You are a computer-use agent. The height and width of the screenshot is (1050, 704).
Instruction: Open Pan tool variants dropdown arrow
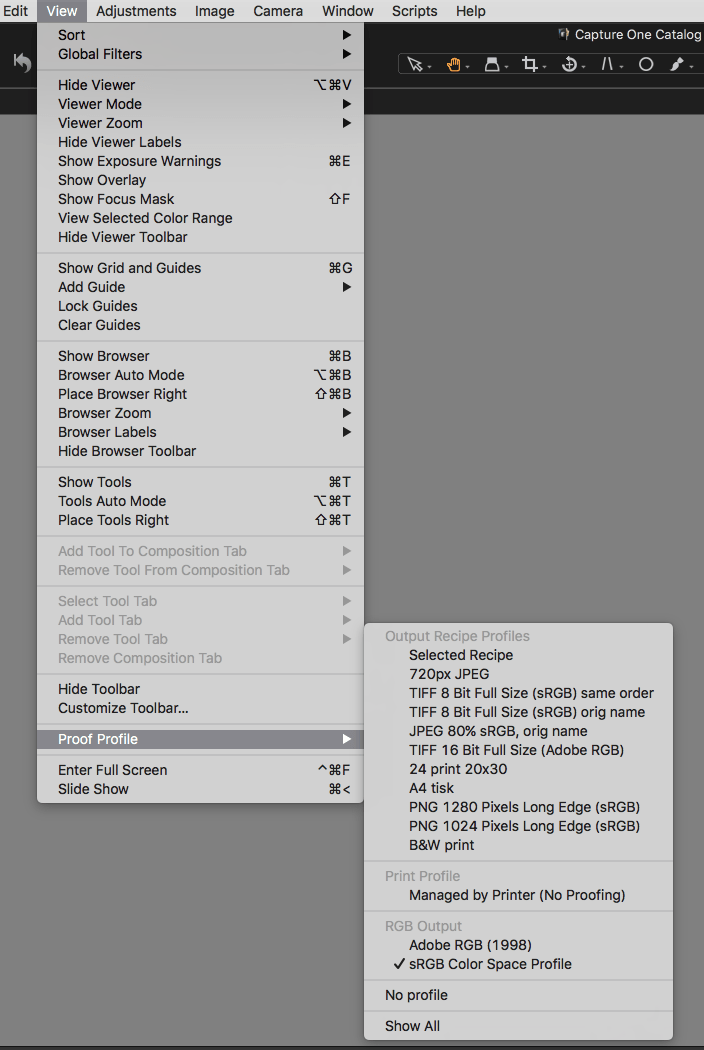click(468, 66)
